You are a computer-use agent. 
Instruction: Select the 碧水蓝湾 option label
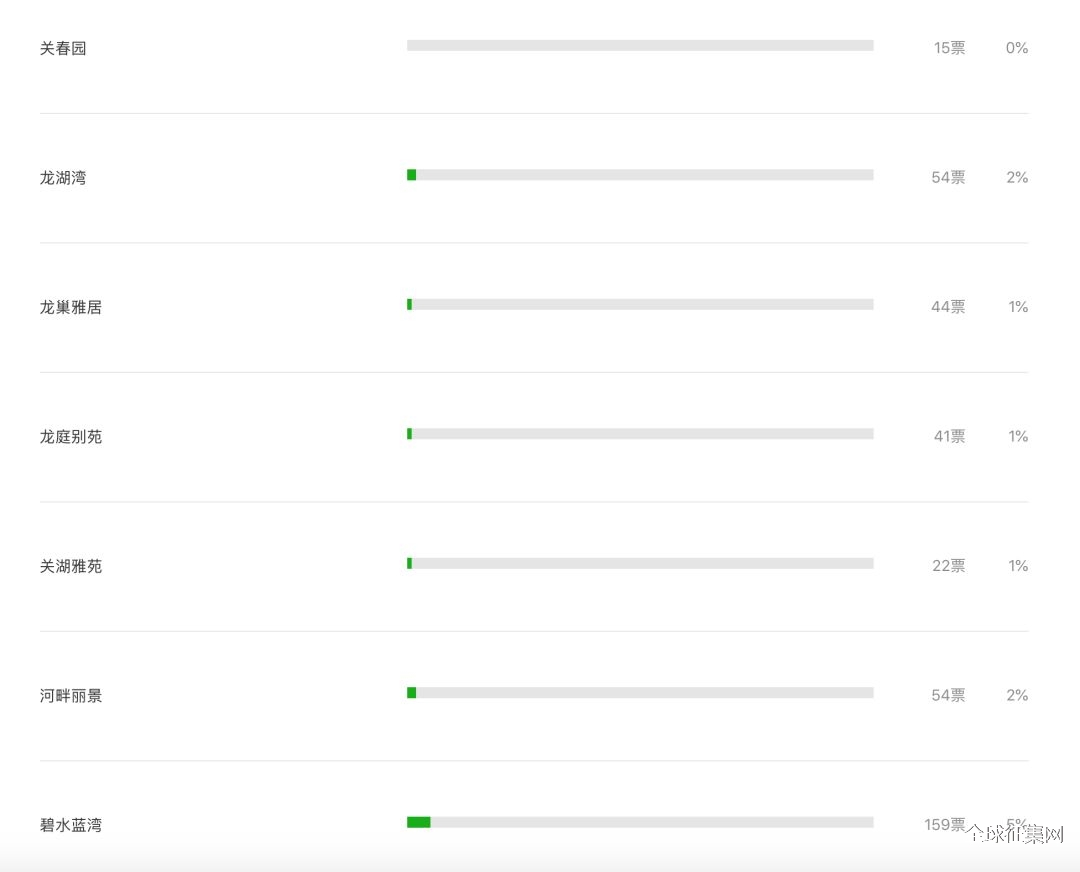click(x=71, y=825)
